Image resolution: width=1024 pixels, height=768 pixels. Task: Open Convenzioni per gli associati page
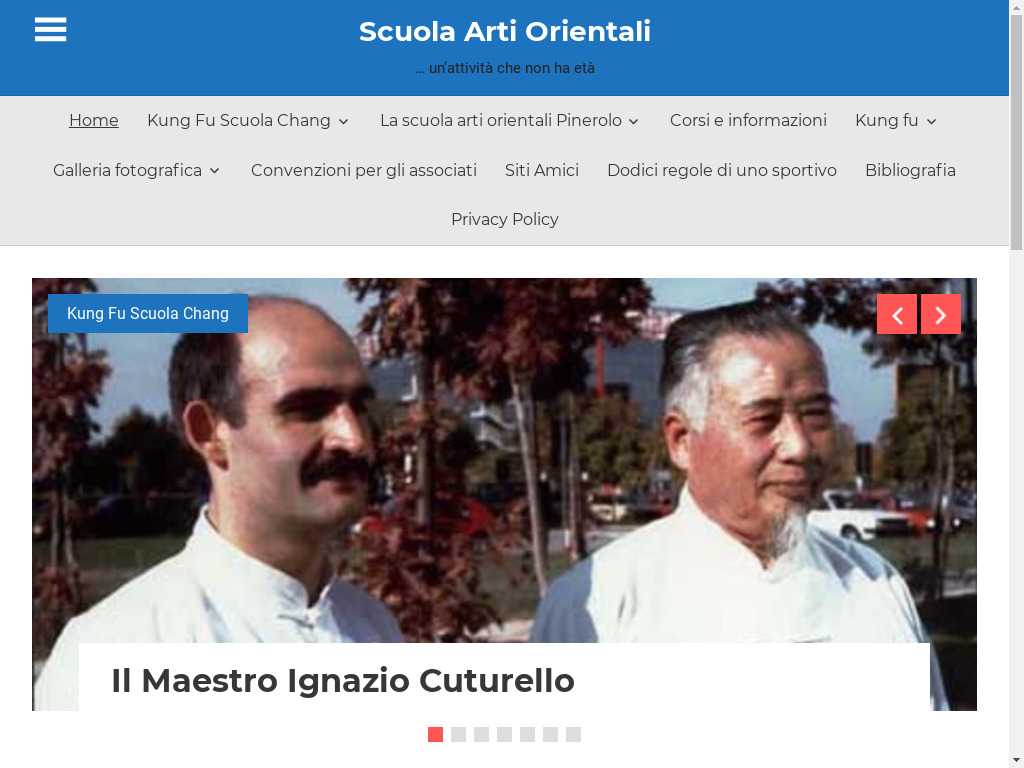coord(364,170)
